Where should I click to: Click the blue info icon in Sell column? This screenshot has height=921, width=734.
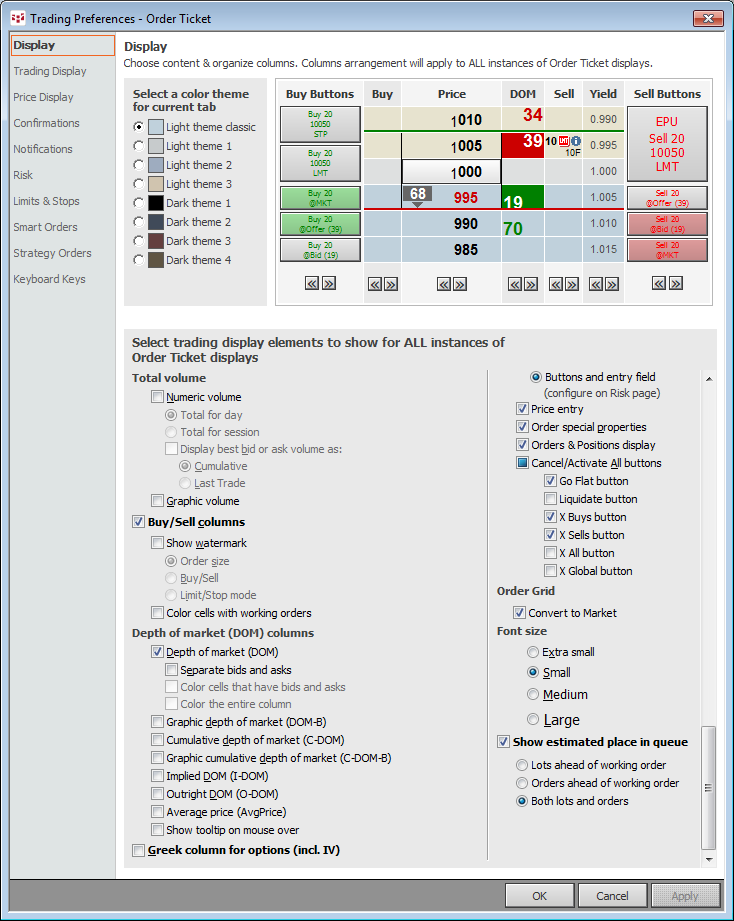576,141
